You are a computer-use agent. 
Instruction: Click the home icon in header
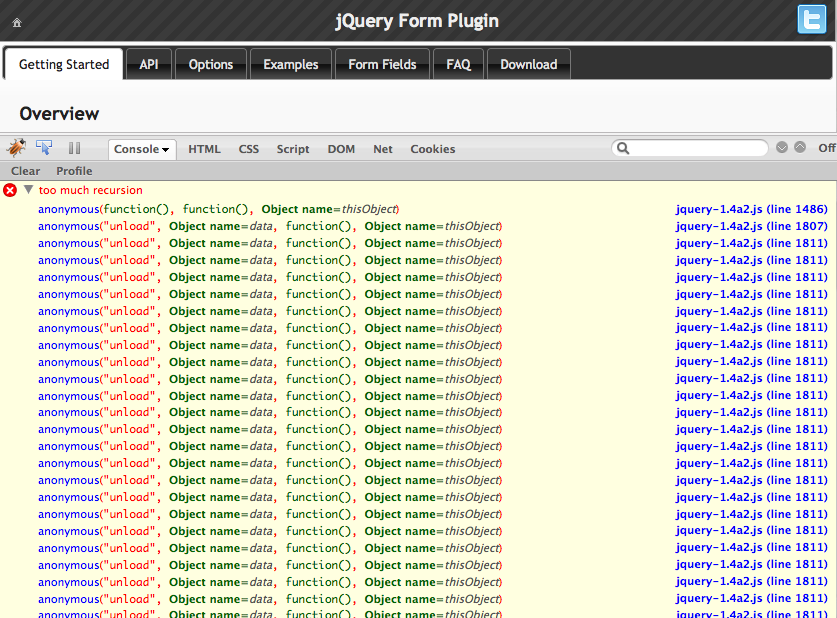coord(17,22)
